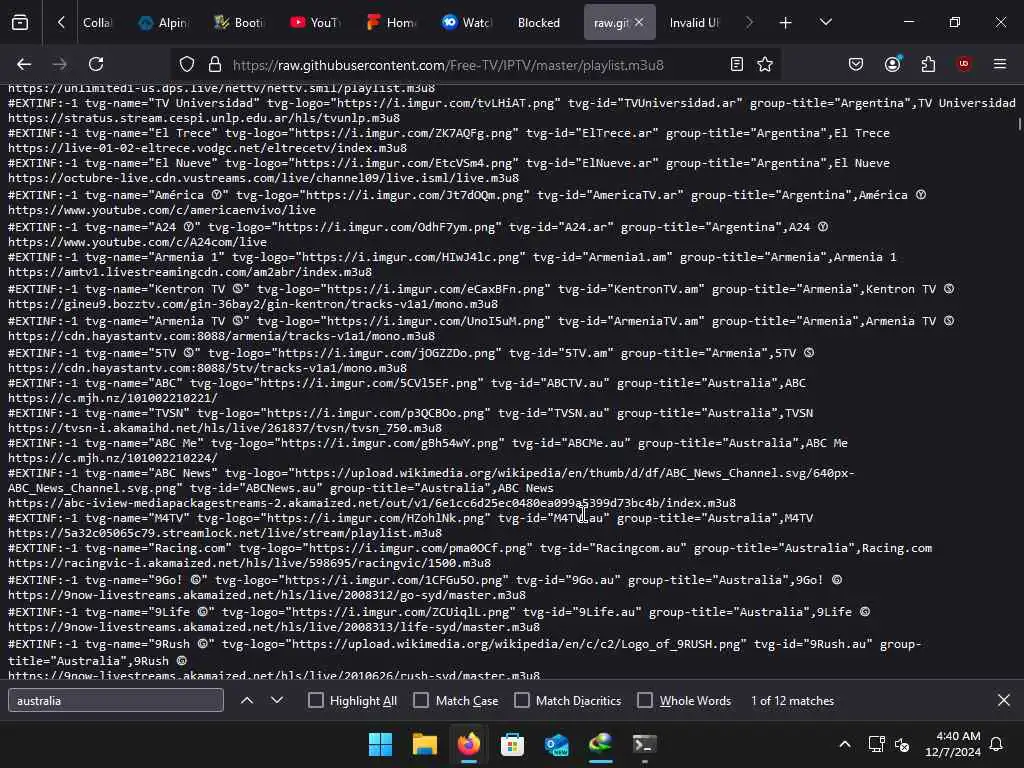Open clock showing 4:40 AM 12/7/2024
The image size is (1024, 768).
click(x=952, y=744)
